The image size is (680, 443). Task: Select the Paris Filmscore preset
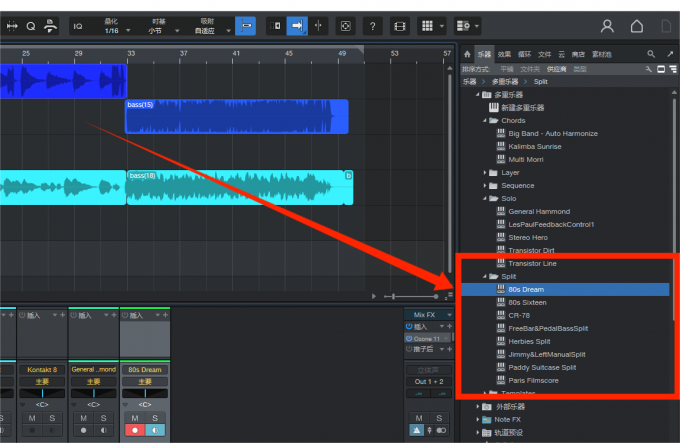pyautogui.click(x=533, y=380)
